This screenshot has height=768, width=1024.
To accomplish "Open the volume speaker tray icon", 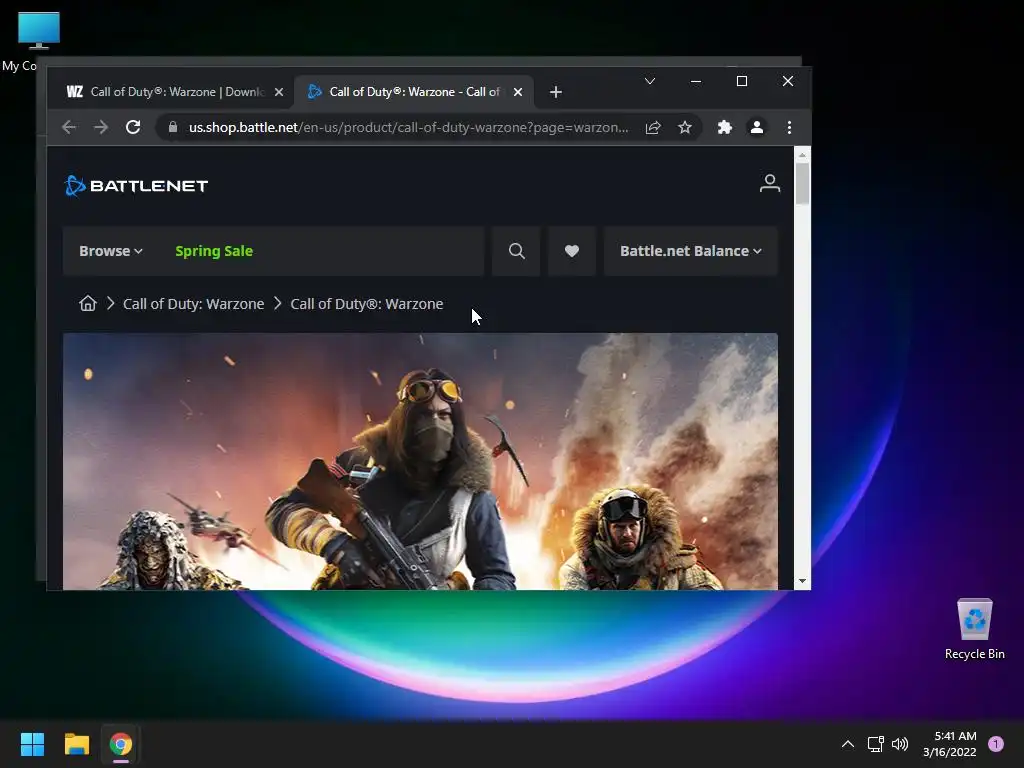I will tap(900, 744).
